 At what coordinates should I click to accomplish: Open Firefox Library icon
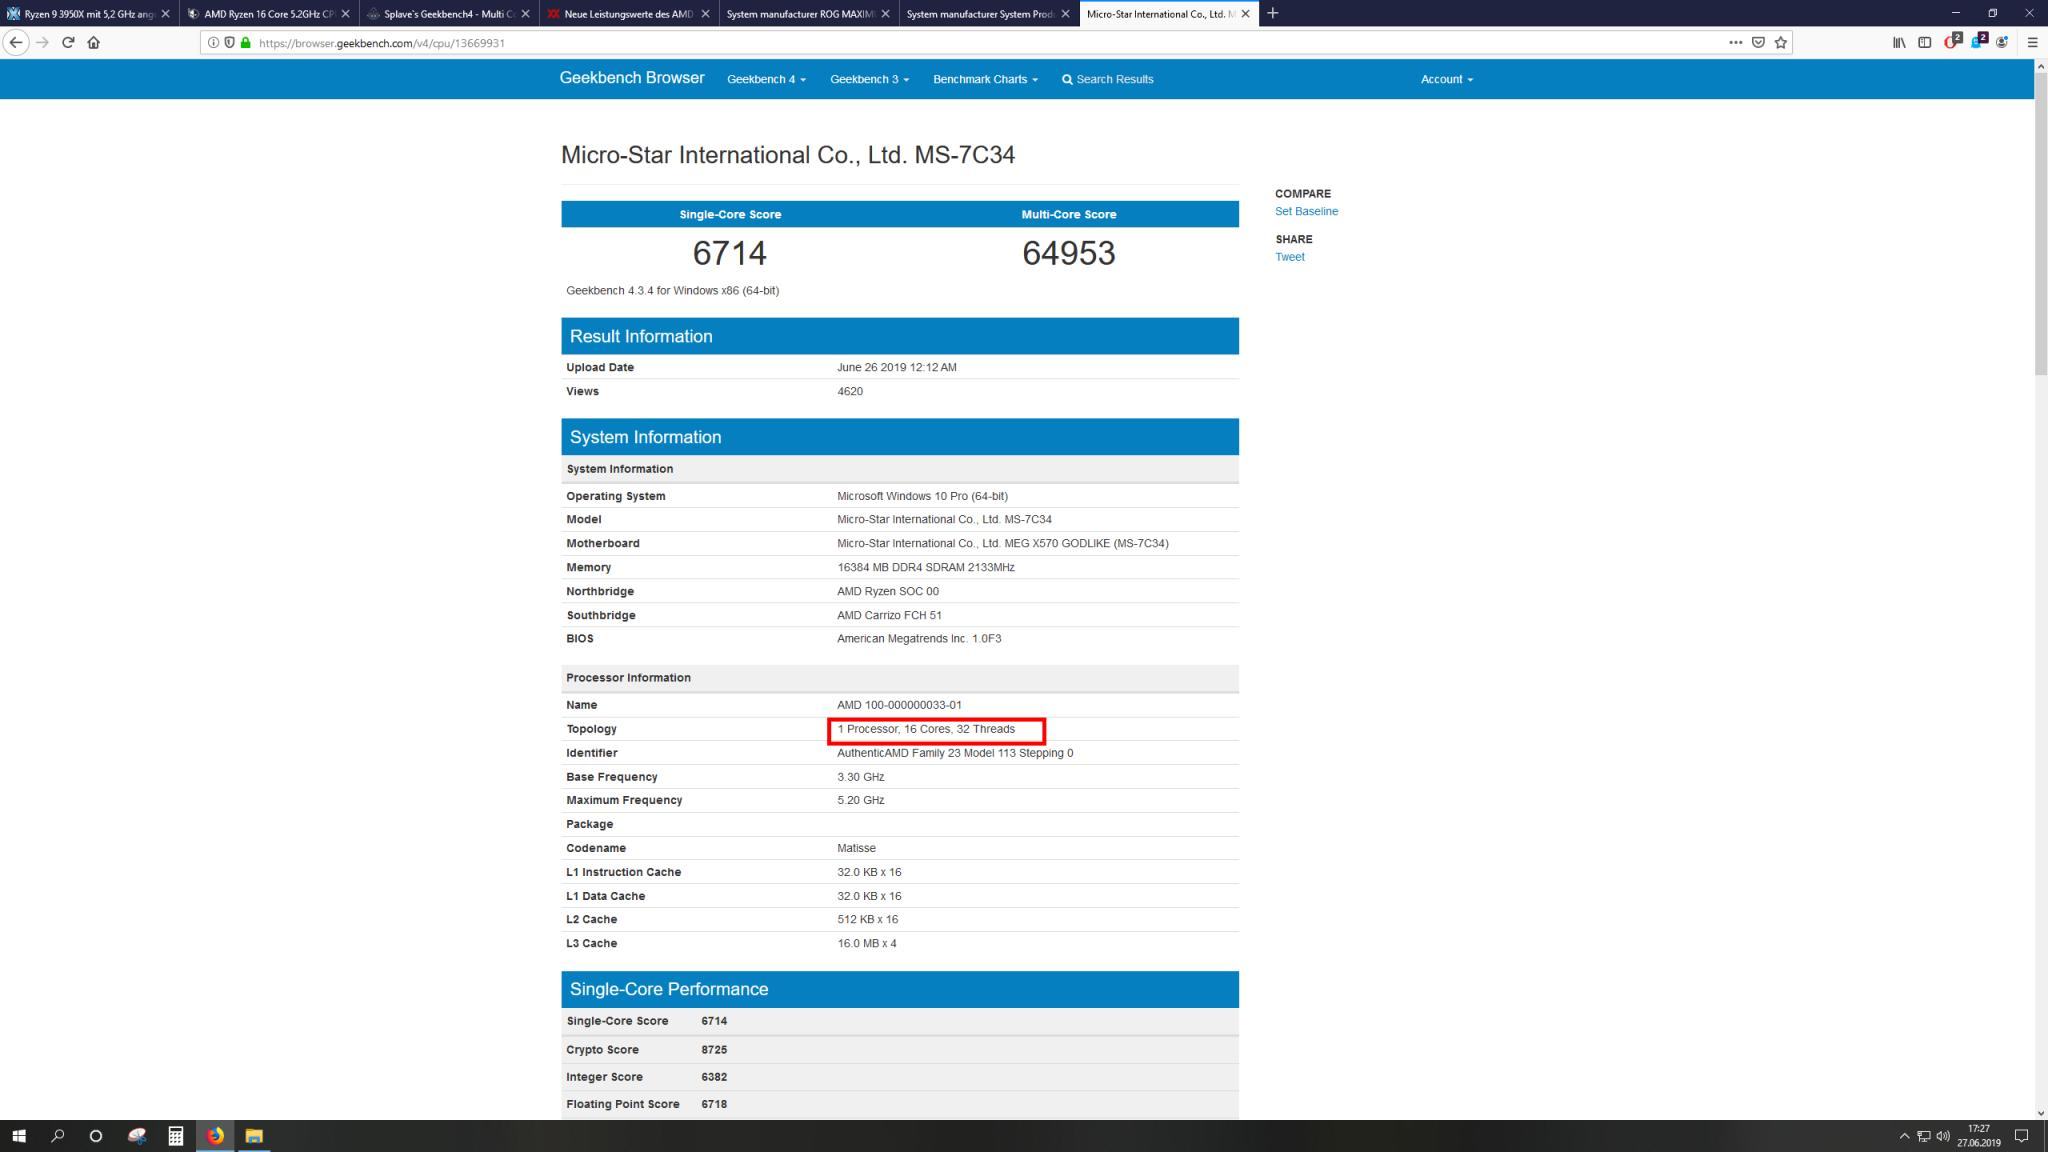click(1898, 42)
